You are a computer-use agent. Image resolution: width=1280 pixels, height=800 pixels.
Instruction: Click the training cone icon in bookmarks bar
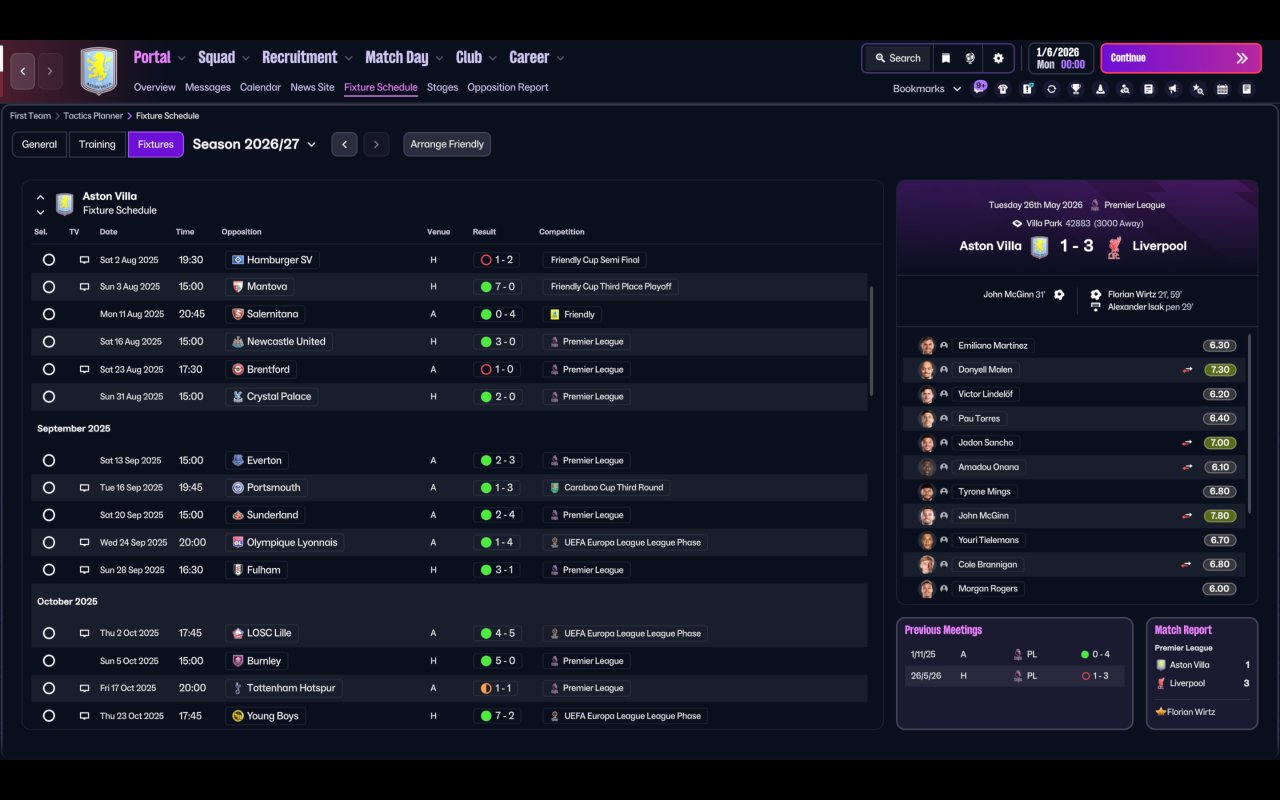pyautogui.click(x=1100, y=89)
